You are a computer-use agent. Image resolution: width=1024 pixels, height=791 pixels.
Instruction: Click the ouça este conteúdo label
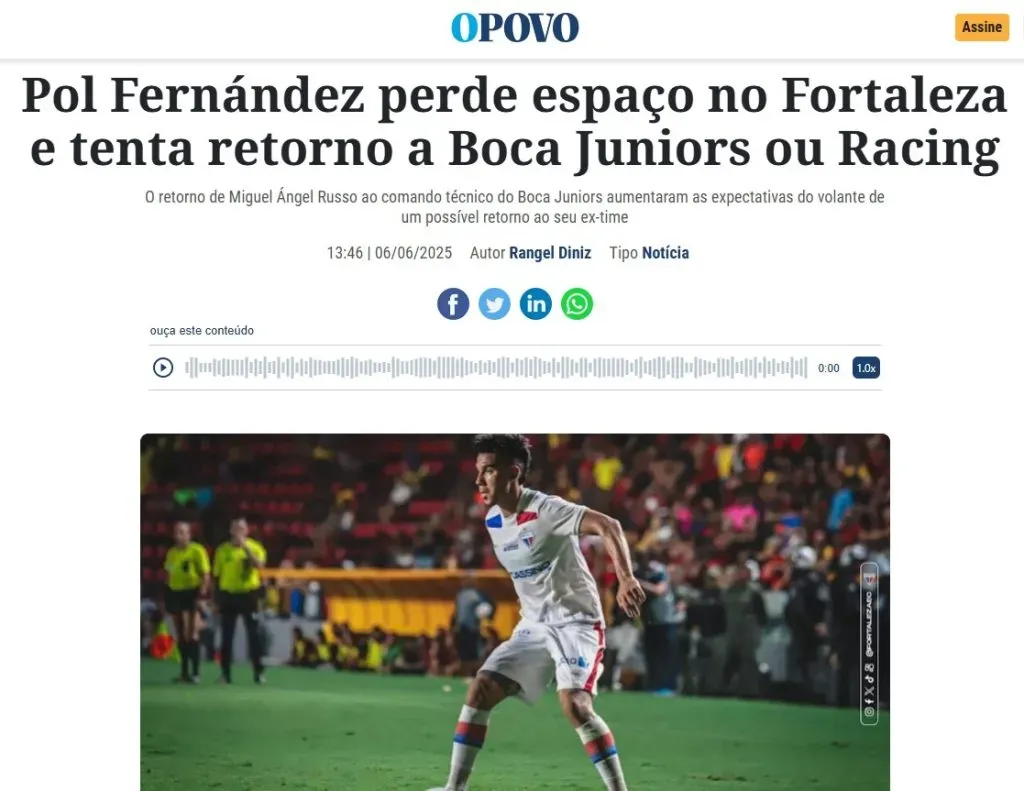(202, 331)
